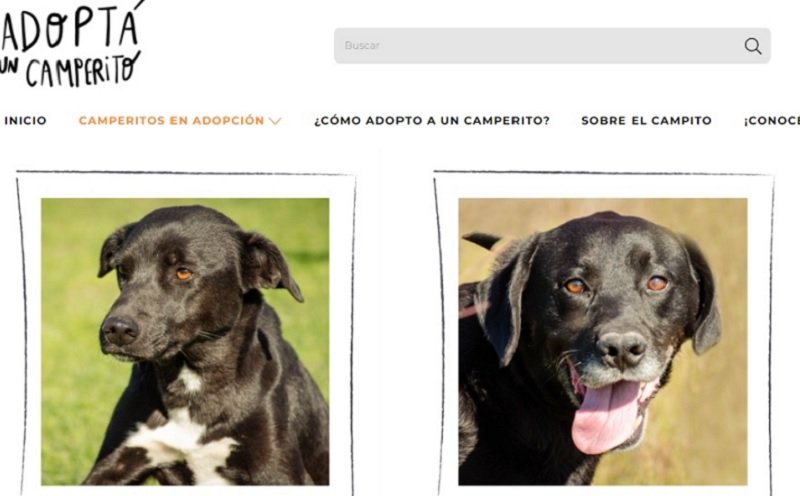This screenshot has width=800, height=496.
Task: Click the handwritten Adoptá word in logo
Action: click(71, 26)
